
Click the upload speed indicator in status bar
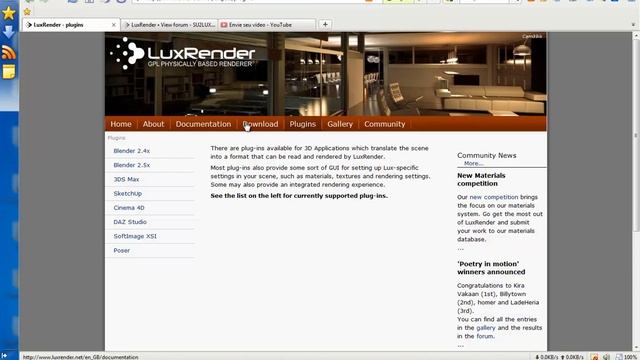572,357
